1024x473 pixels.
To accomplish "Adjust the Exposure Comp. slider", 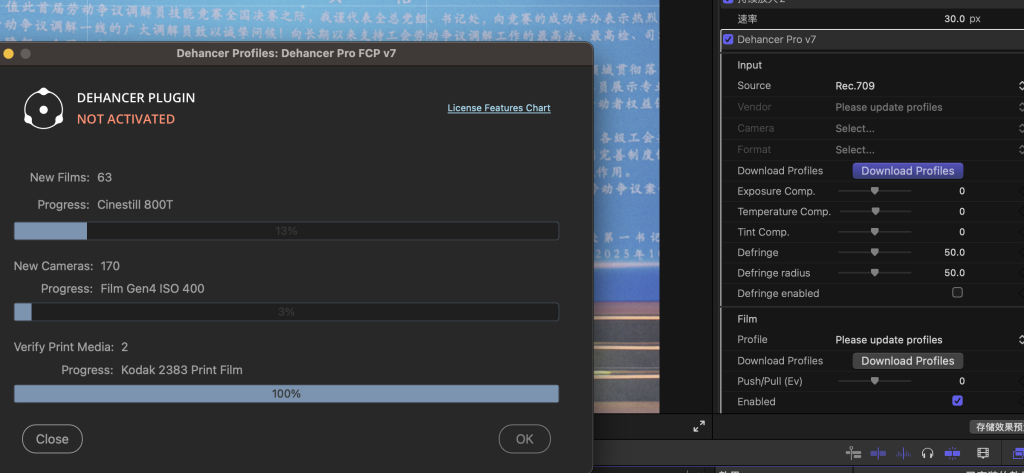I will point(875,191).
